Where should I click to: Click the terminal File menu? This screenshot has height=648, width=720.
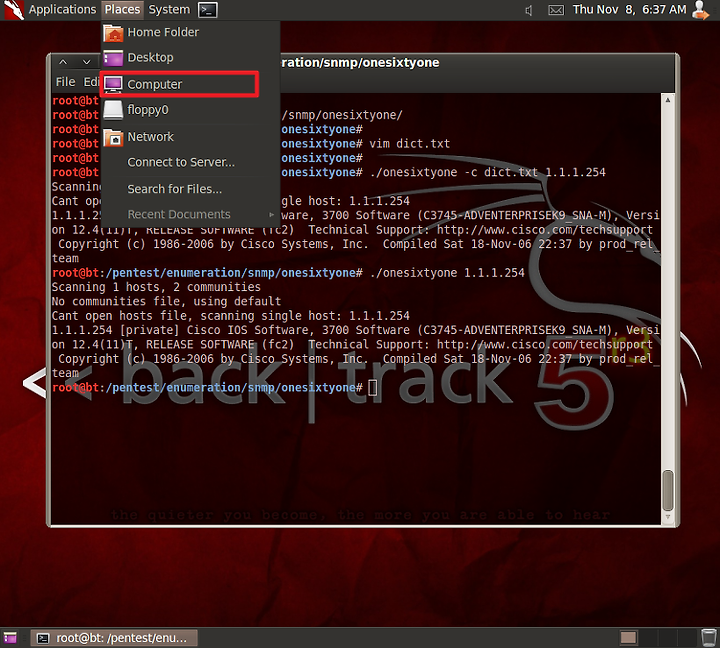(x=65, y=82)
